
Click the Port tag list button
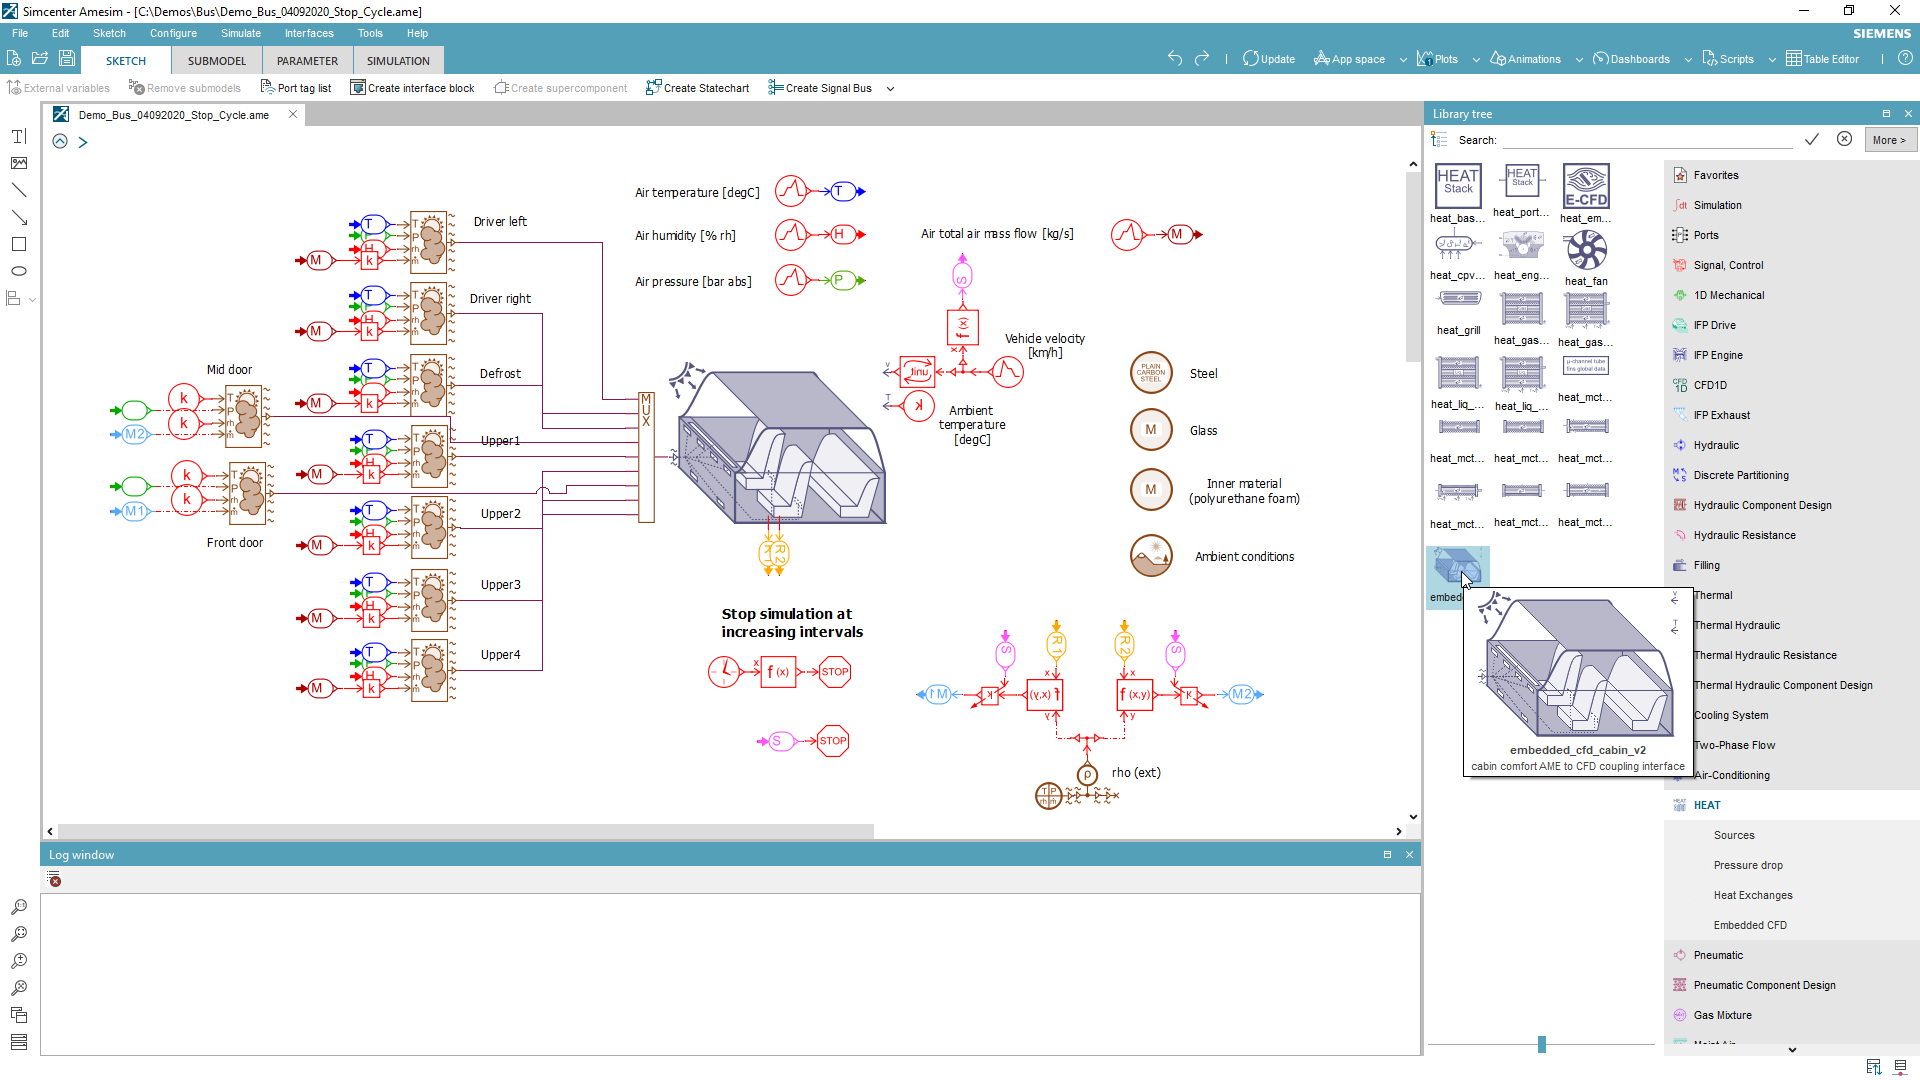coord(296,88)
